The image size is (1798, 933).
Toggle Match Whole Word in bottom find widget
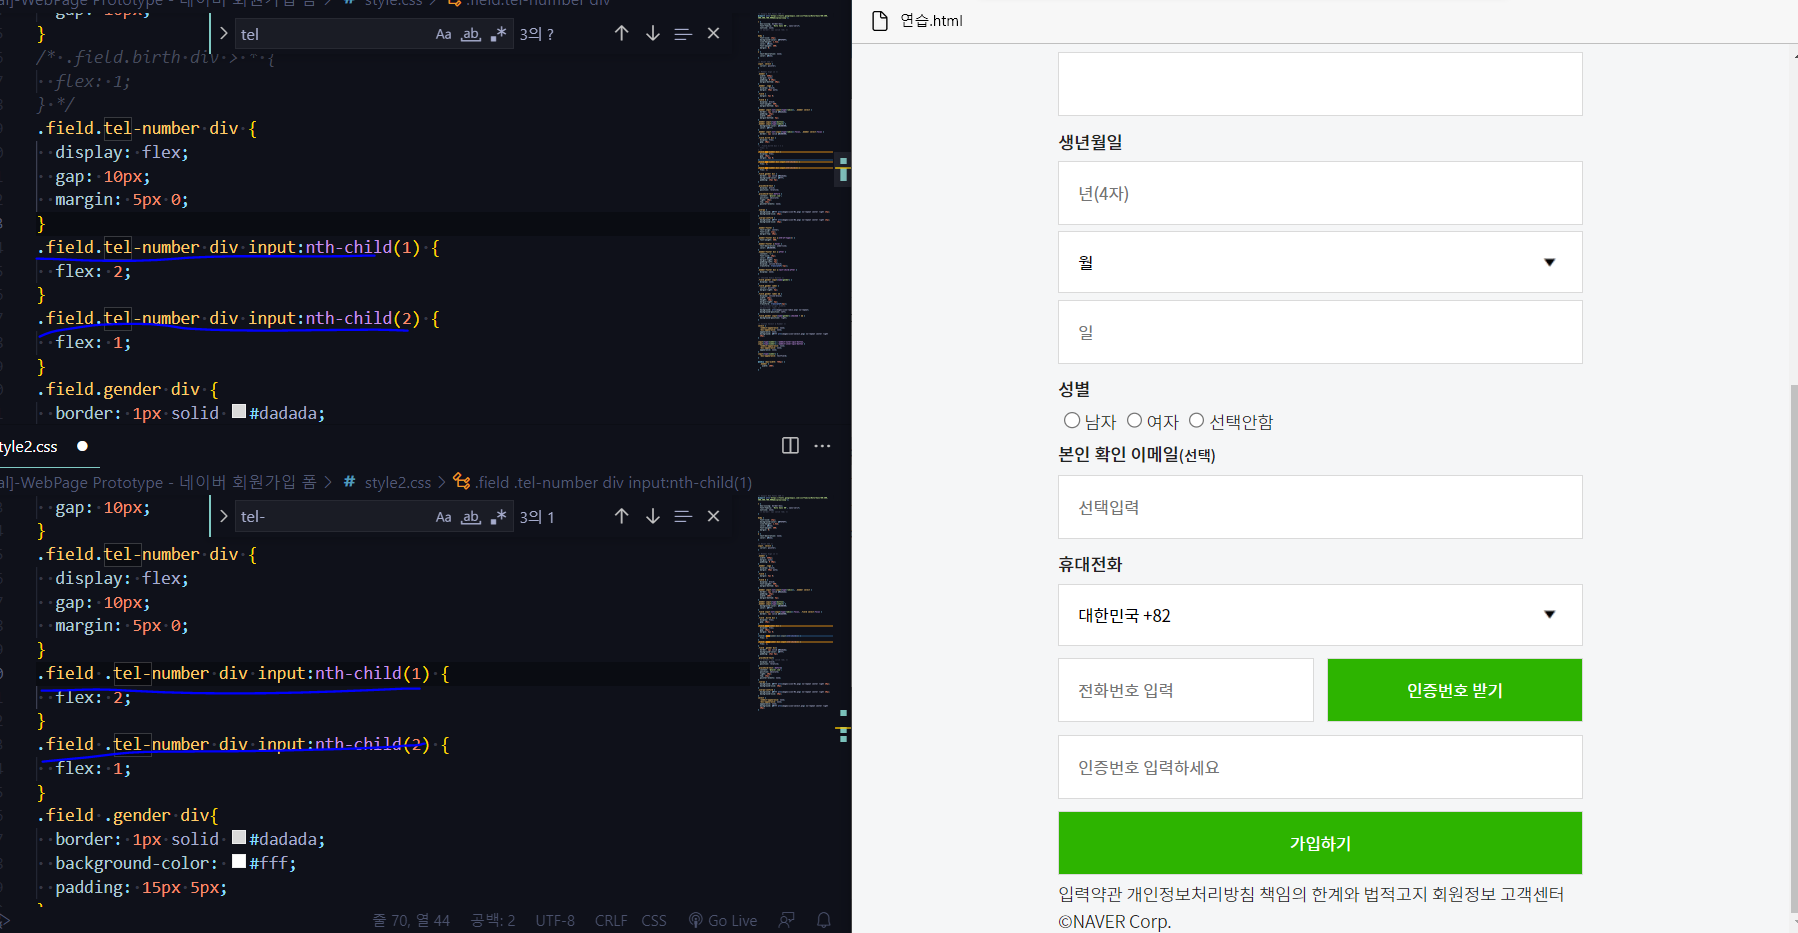pos(471,517)
